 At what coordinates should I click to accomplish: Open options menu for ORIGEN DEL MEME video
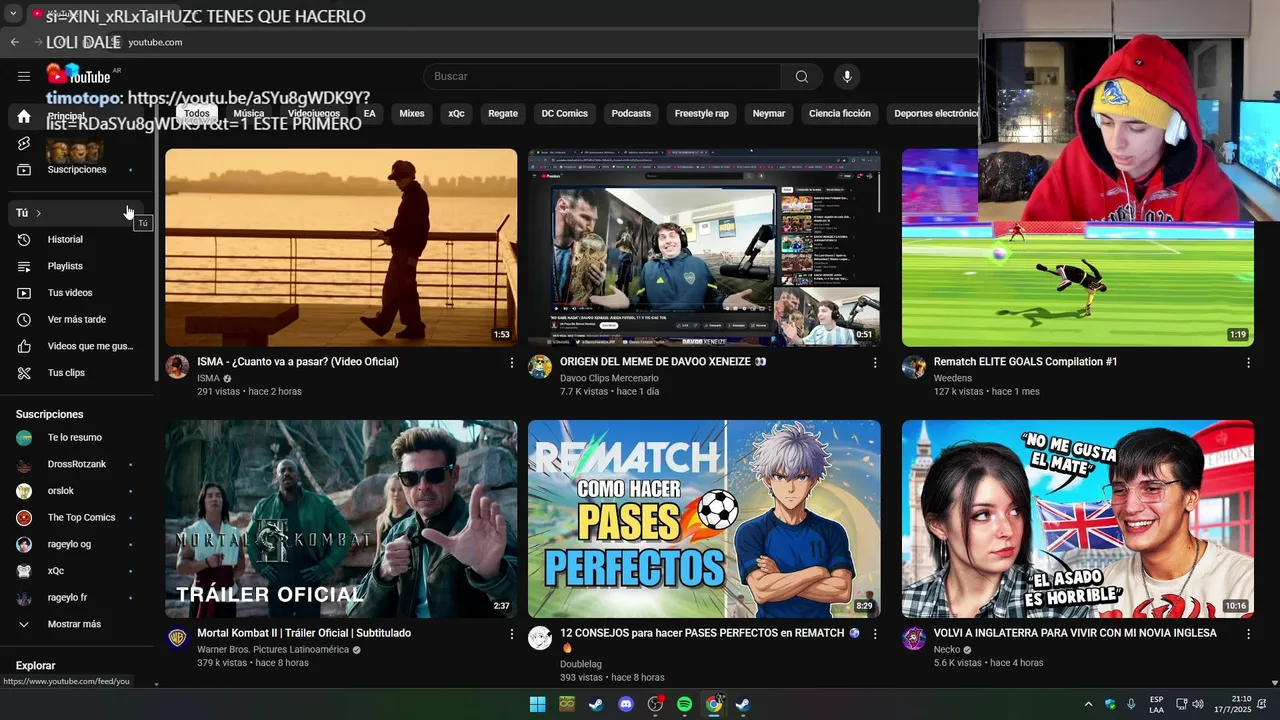(x=875, y=362)
